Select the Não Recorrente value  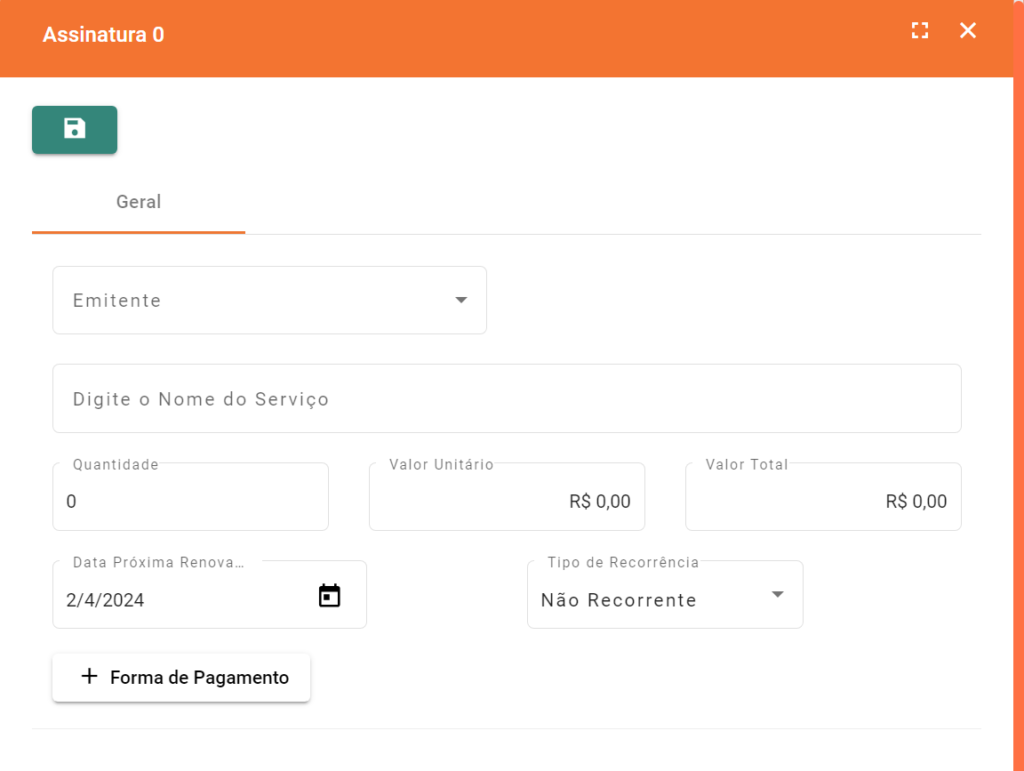pos(618,600)
